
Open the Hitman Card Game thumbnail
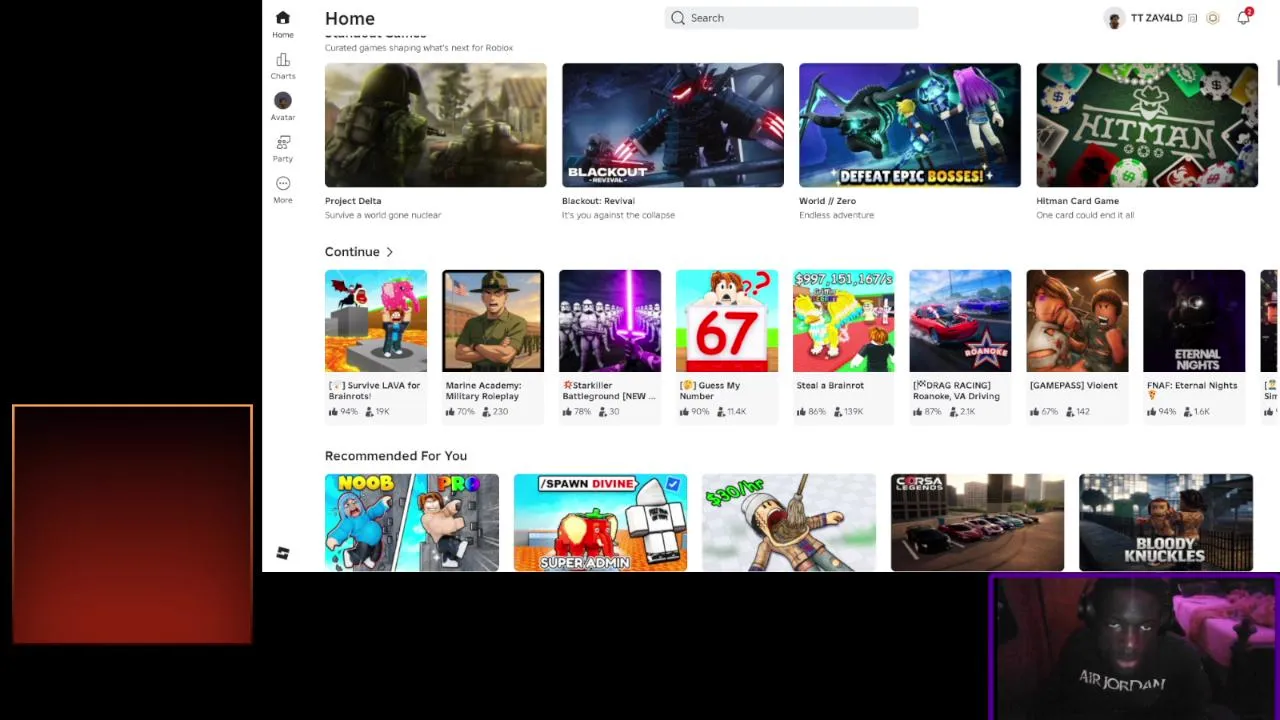pyautogui.click(x=1147, y=125)
